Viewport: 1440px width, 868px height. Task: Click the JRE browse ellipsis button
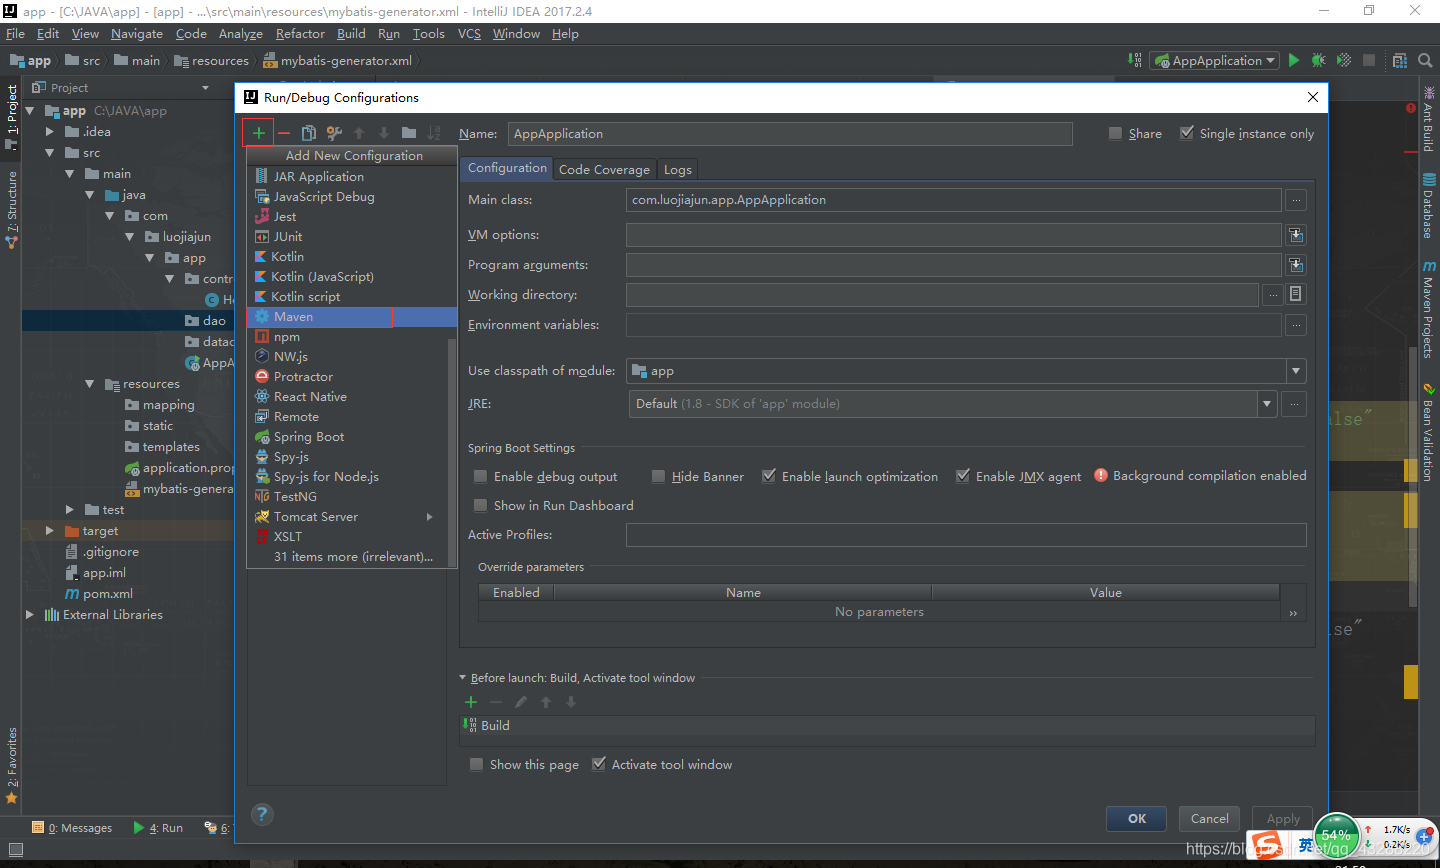click(x=1294, y=404)
